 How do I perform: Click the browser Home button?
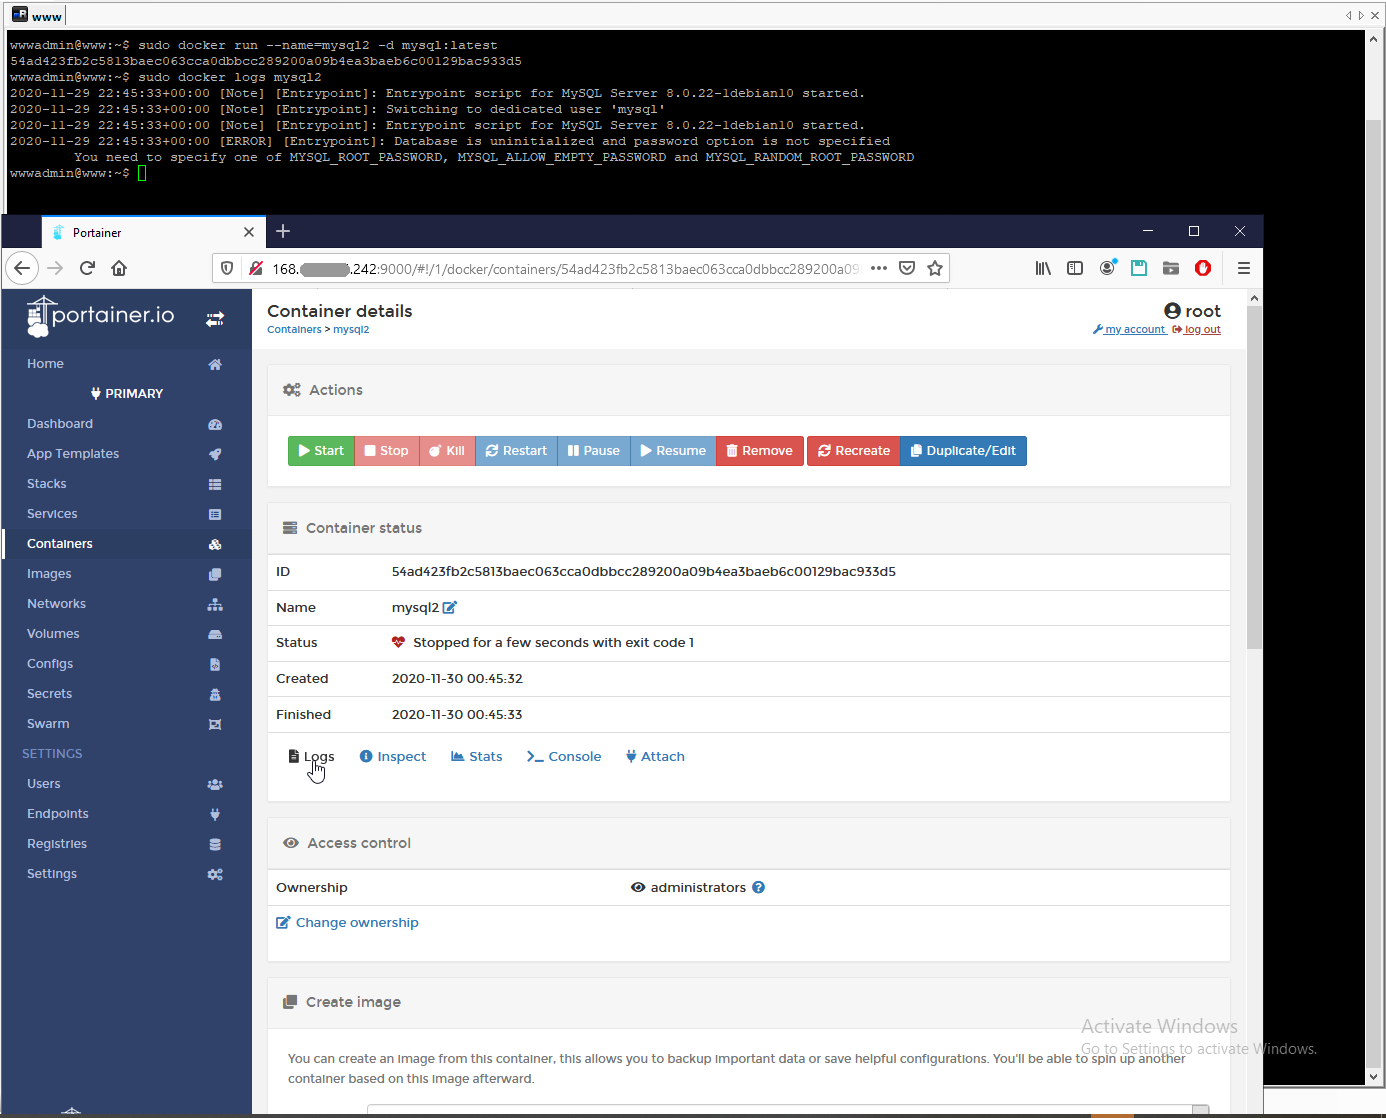point(119,268)
